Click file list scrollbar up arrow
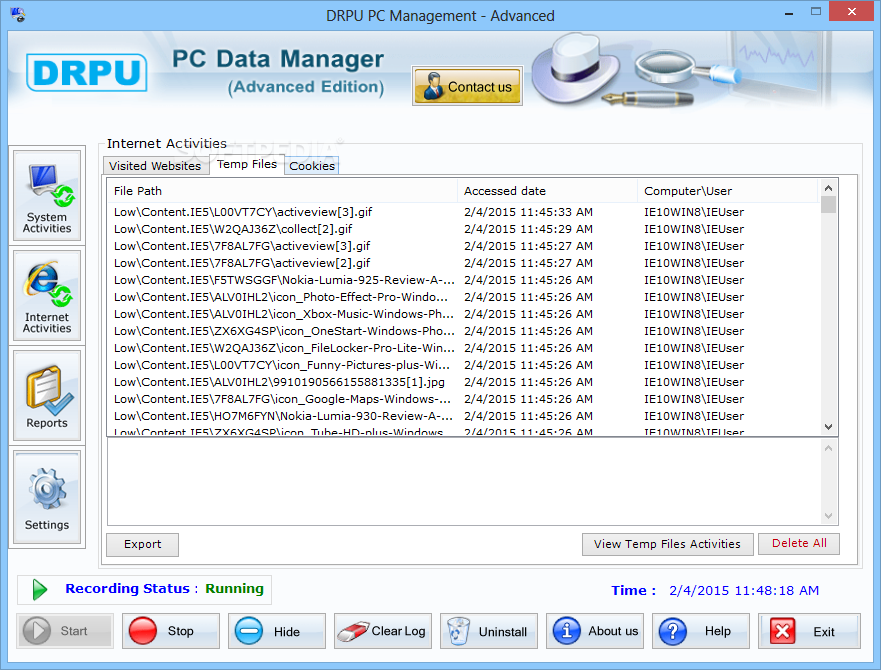 point(828,188)
